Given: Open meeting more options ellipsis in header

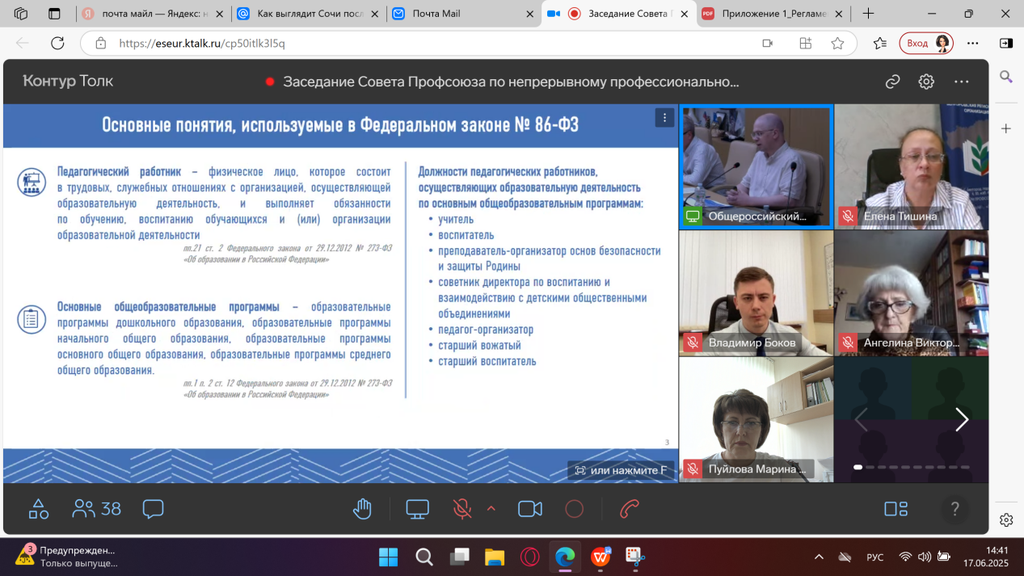Looking at the screenshot, I should [x=961, y=82].
